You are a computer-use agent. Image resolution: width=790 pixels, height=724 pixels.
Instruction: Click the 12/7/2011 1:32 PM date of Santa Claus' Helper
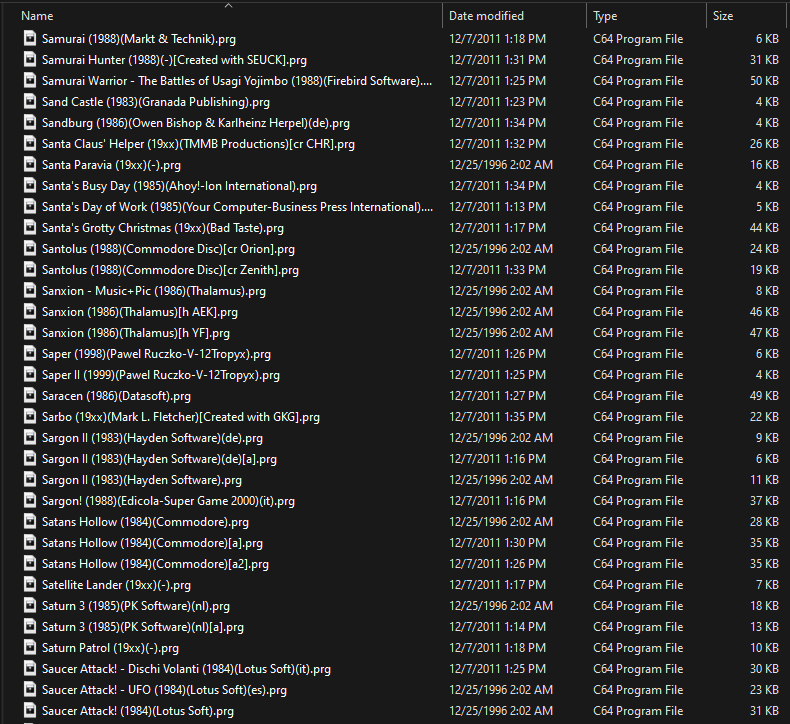click(497, 144)
